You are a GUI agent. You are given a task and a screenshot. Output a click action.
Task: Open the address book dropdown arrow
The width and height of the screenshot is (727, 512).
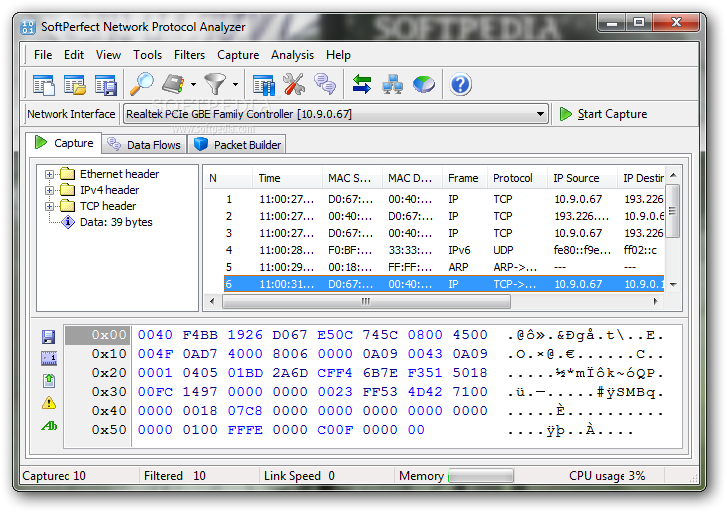(193, 84)
